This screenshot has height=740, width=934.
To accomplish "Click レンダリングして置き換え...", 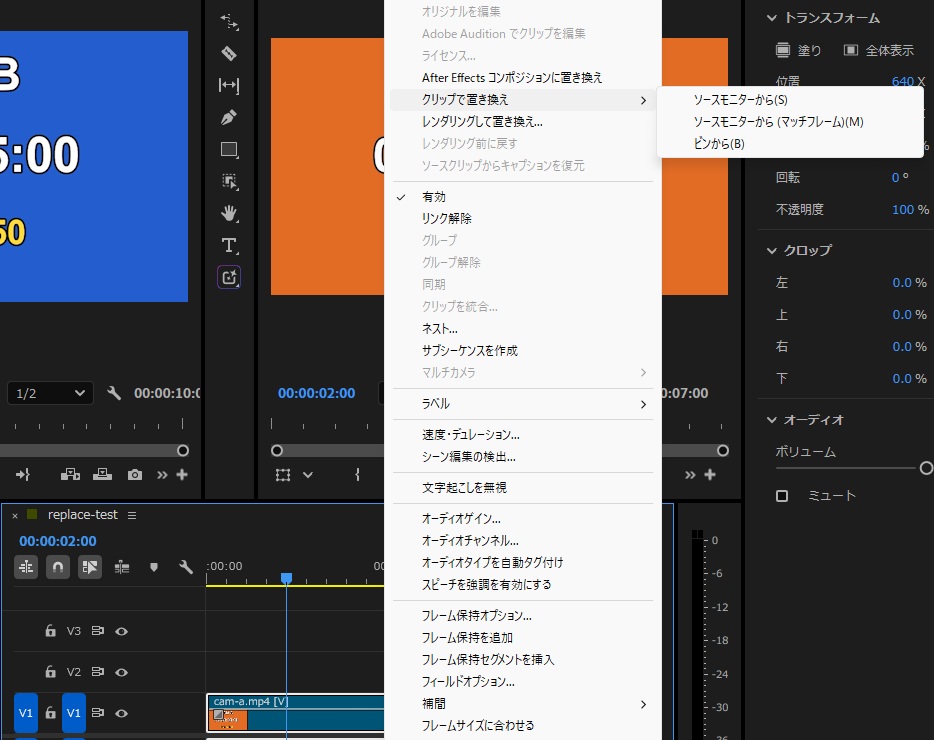I will pyautogui.click(x=523, y=122).
